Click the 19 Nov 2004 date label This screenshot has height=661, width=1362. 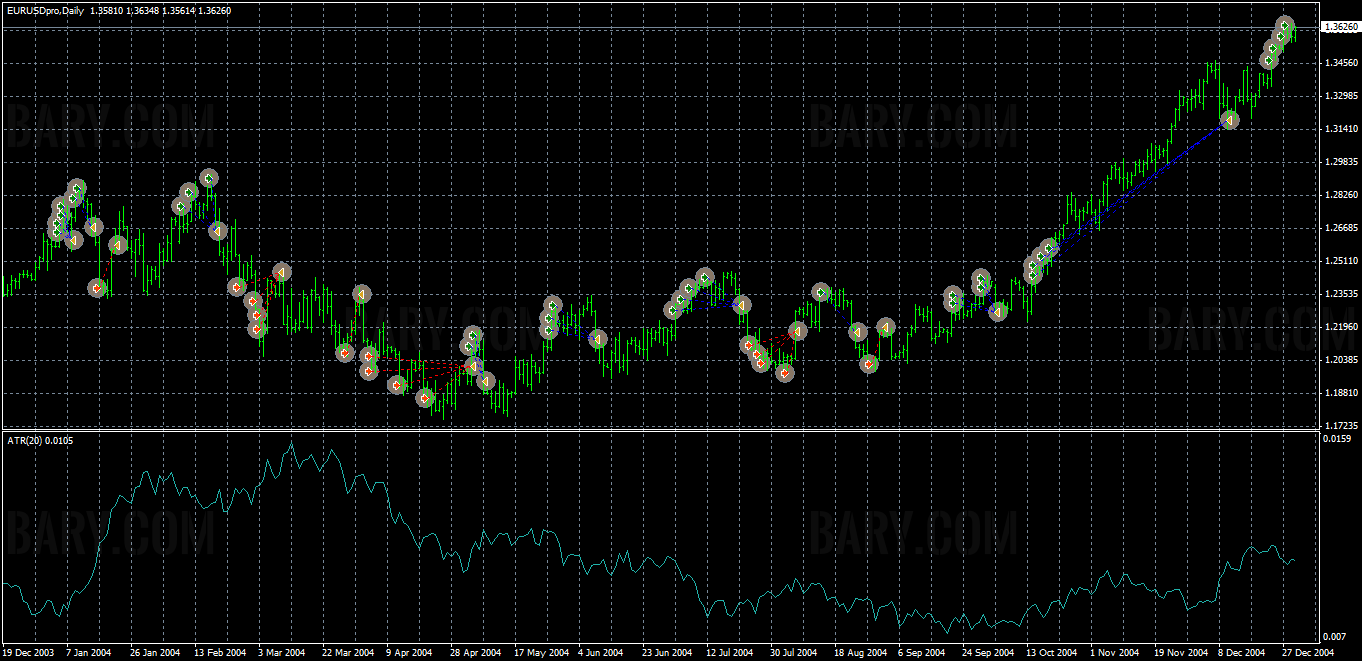pos(1179,652)
